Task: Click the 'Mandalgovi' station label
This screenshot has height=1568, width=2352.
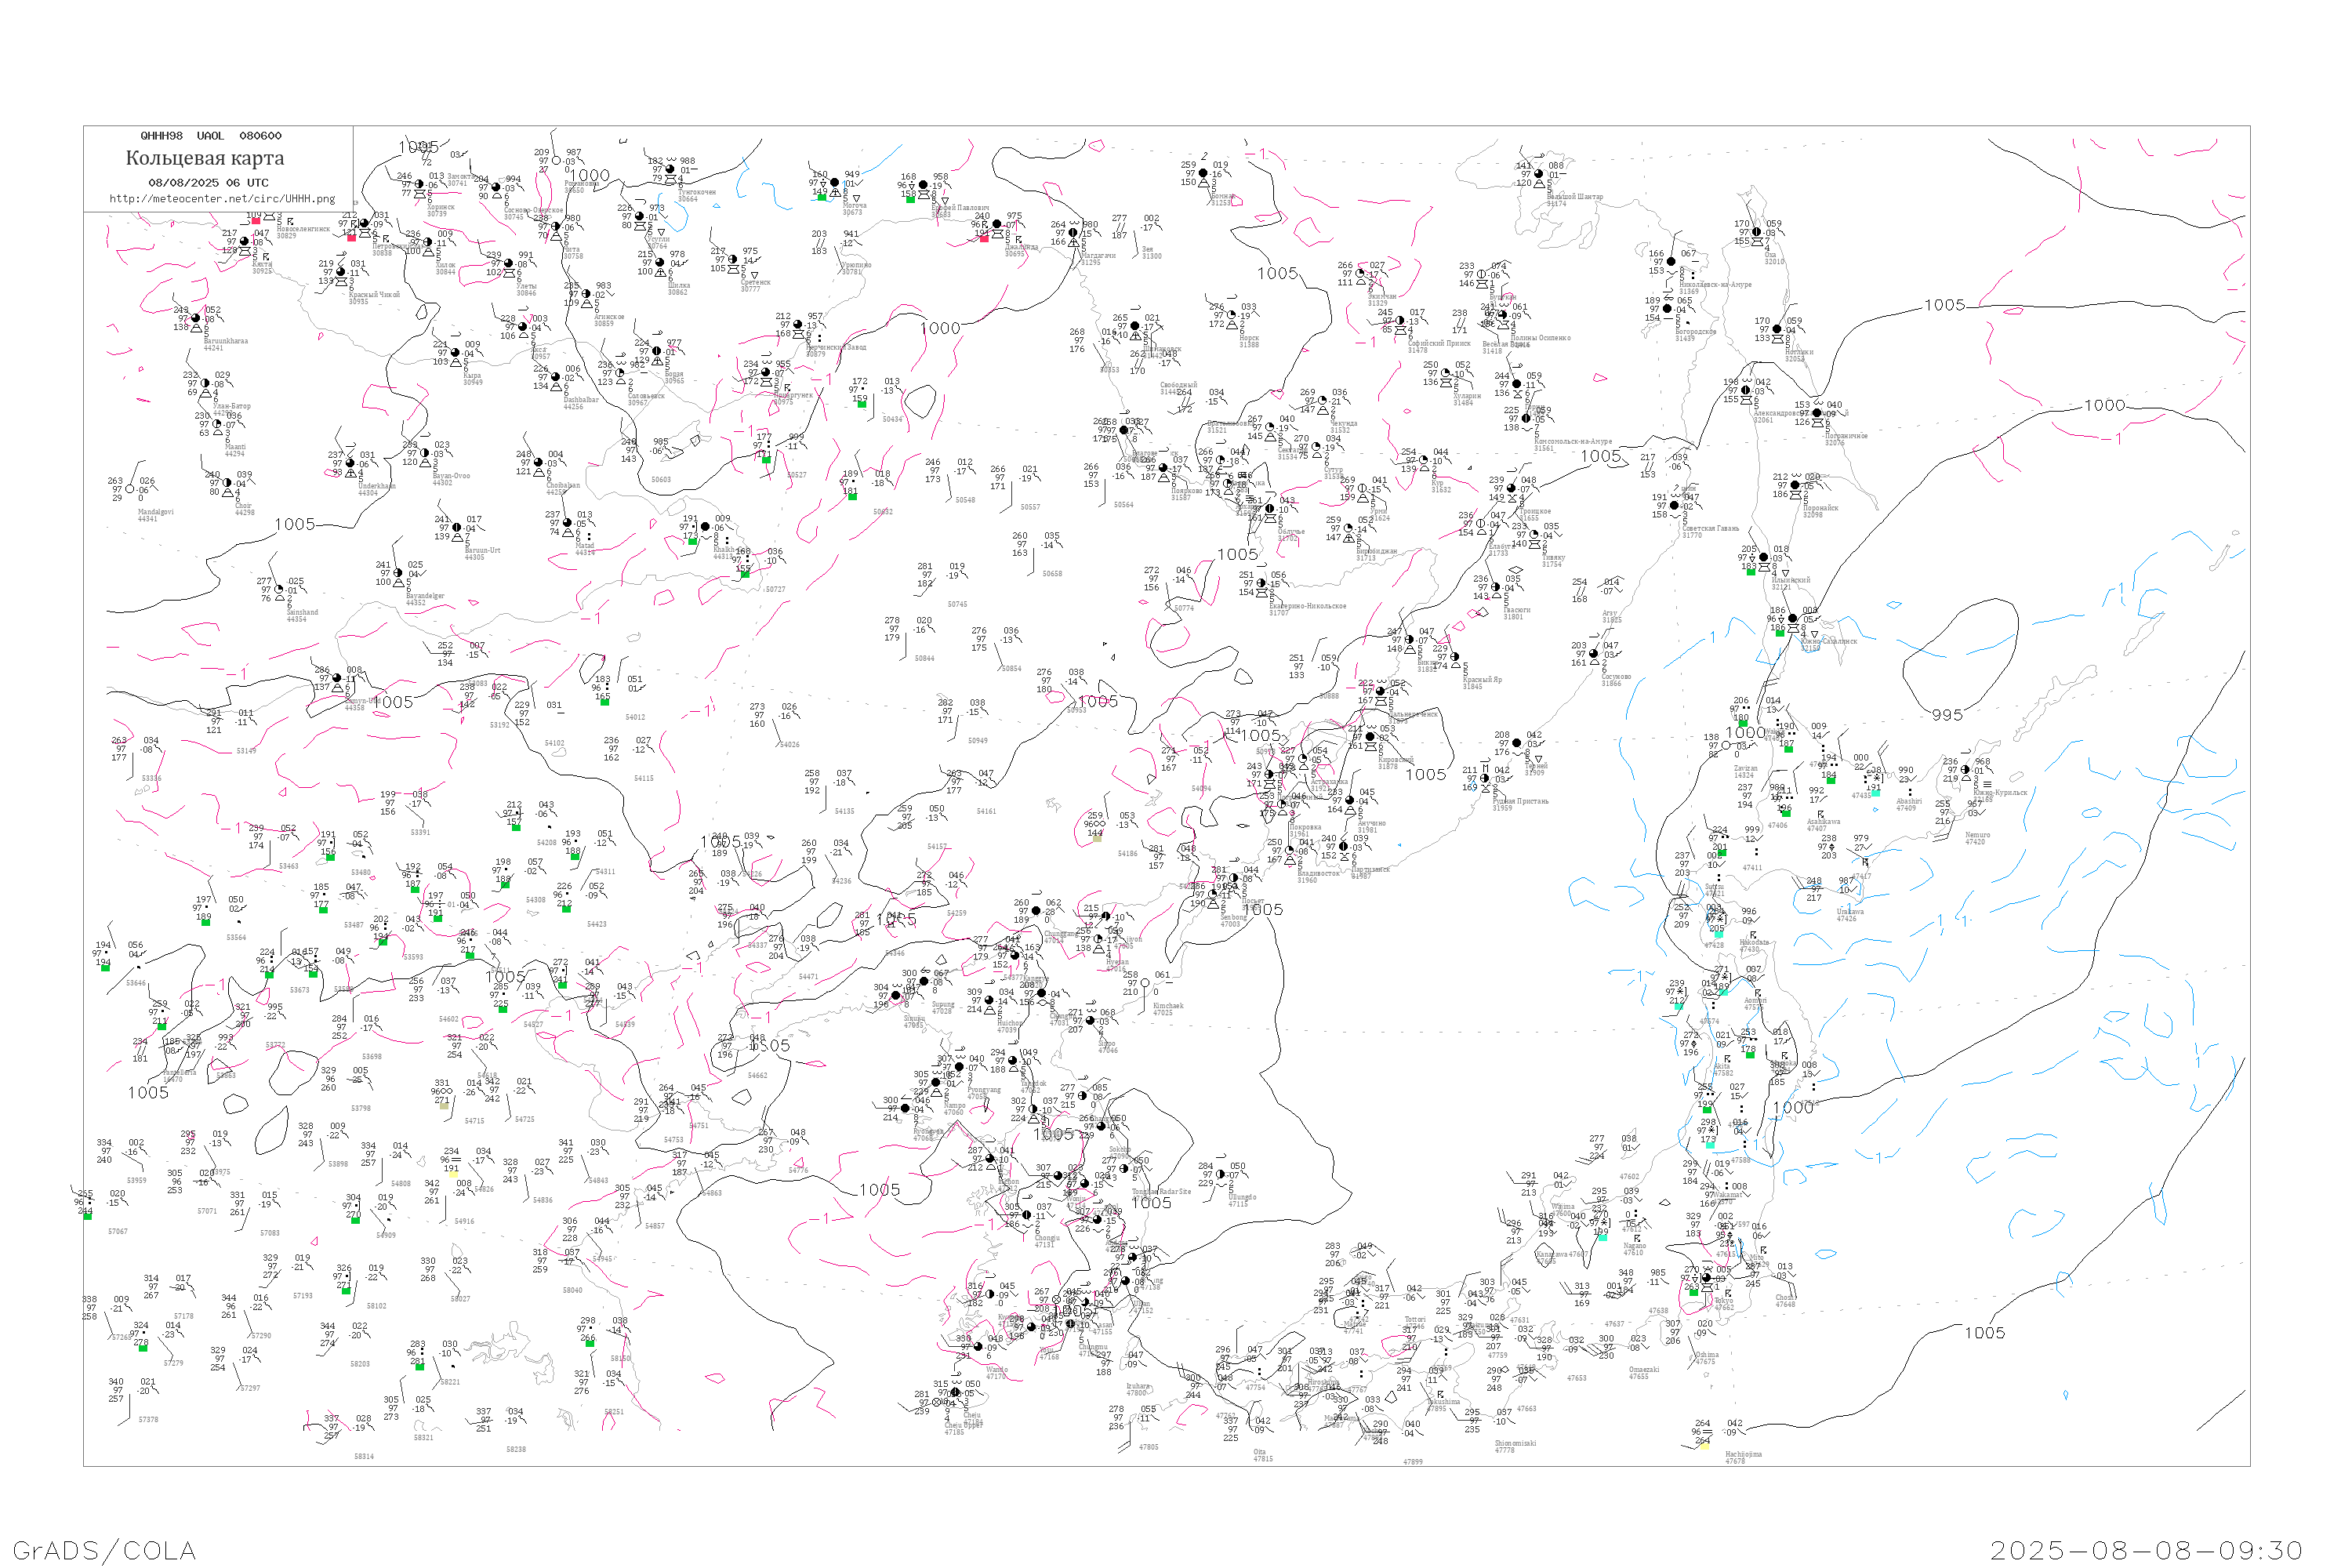Action: coord(155,512)
